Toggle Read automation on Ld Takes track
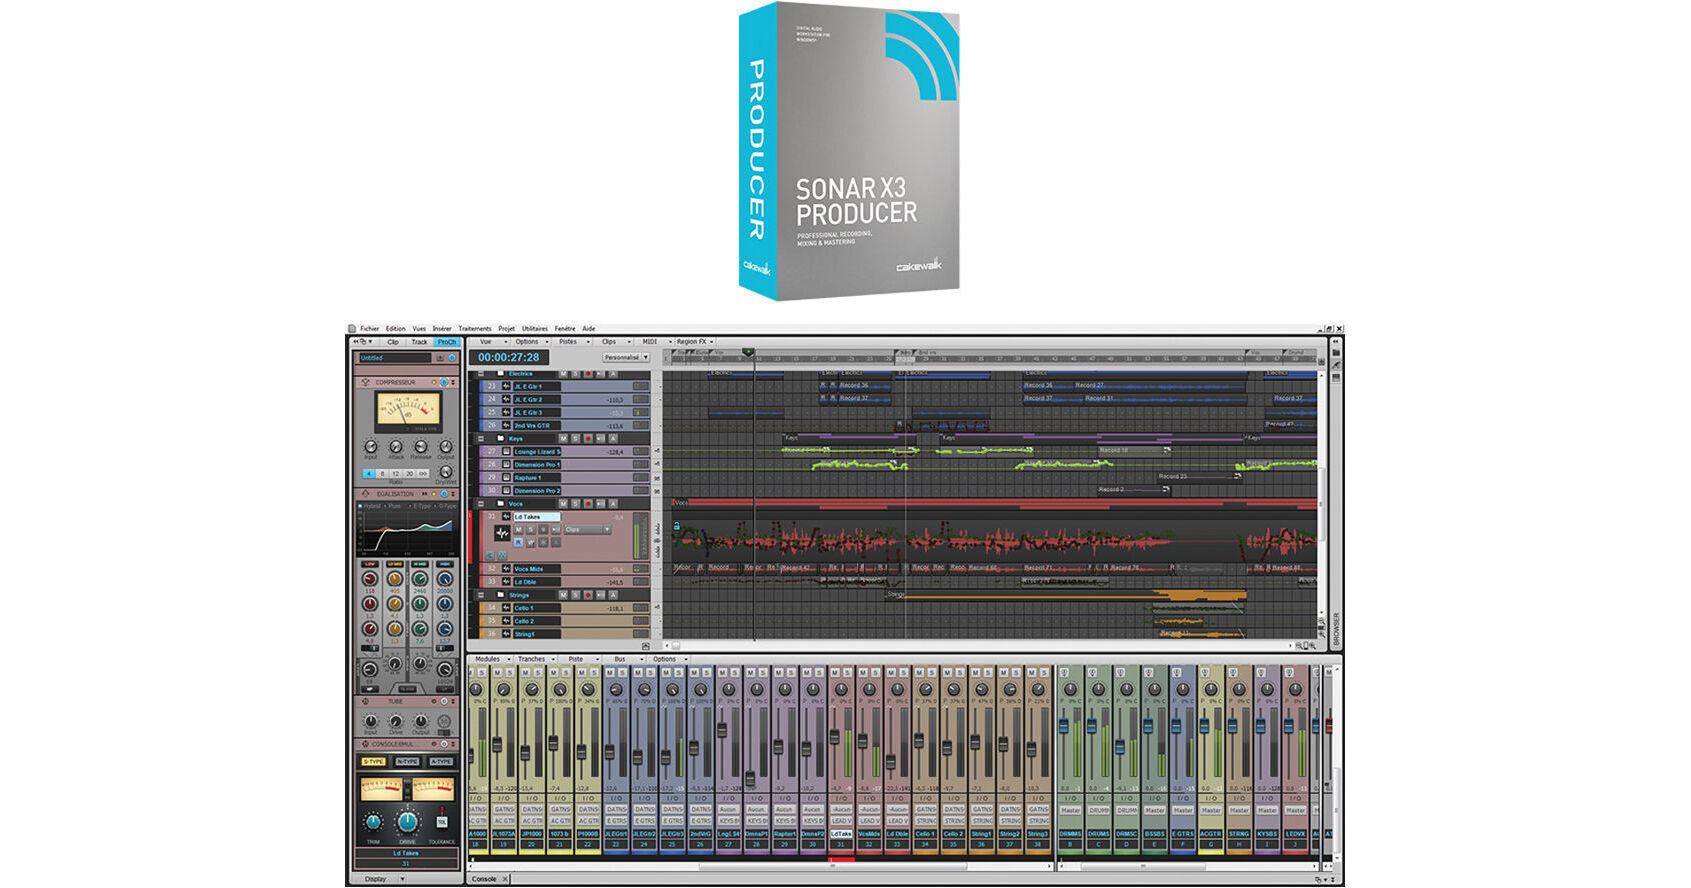The height and width of the screenshot is (888, 1691). pos(518,542)
